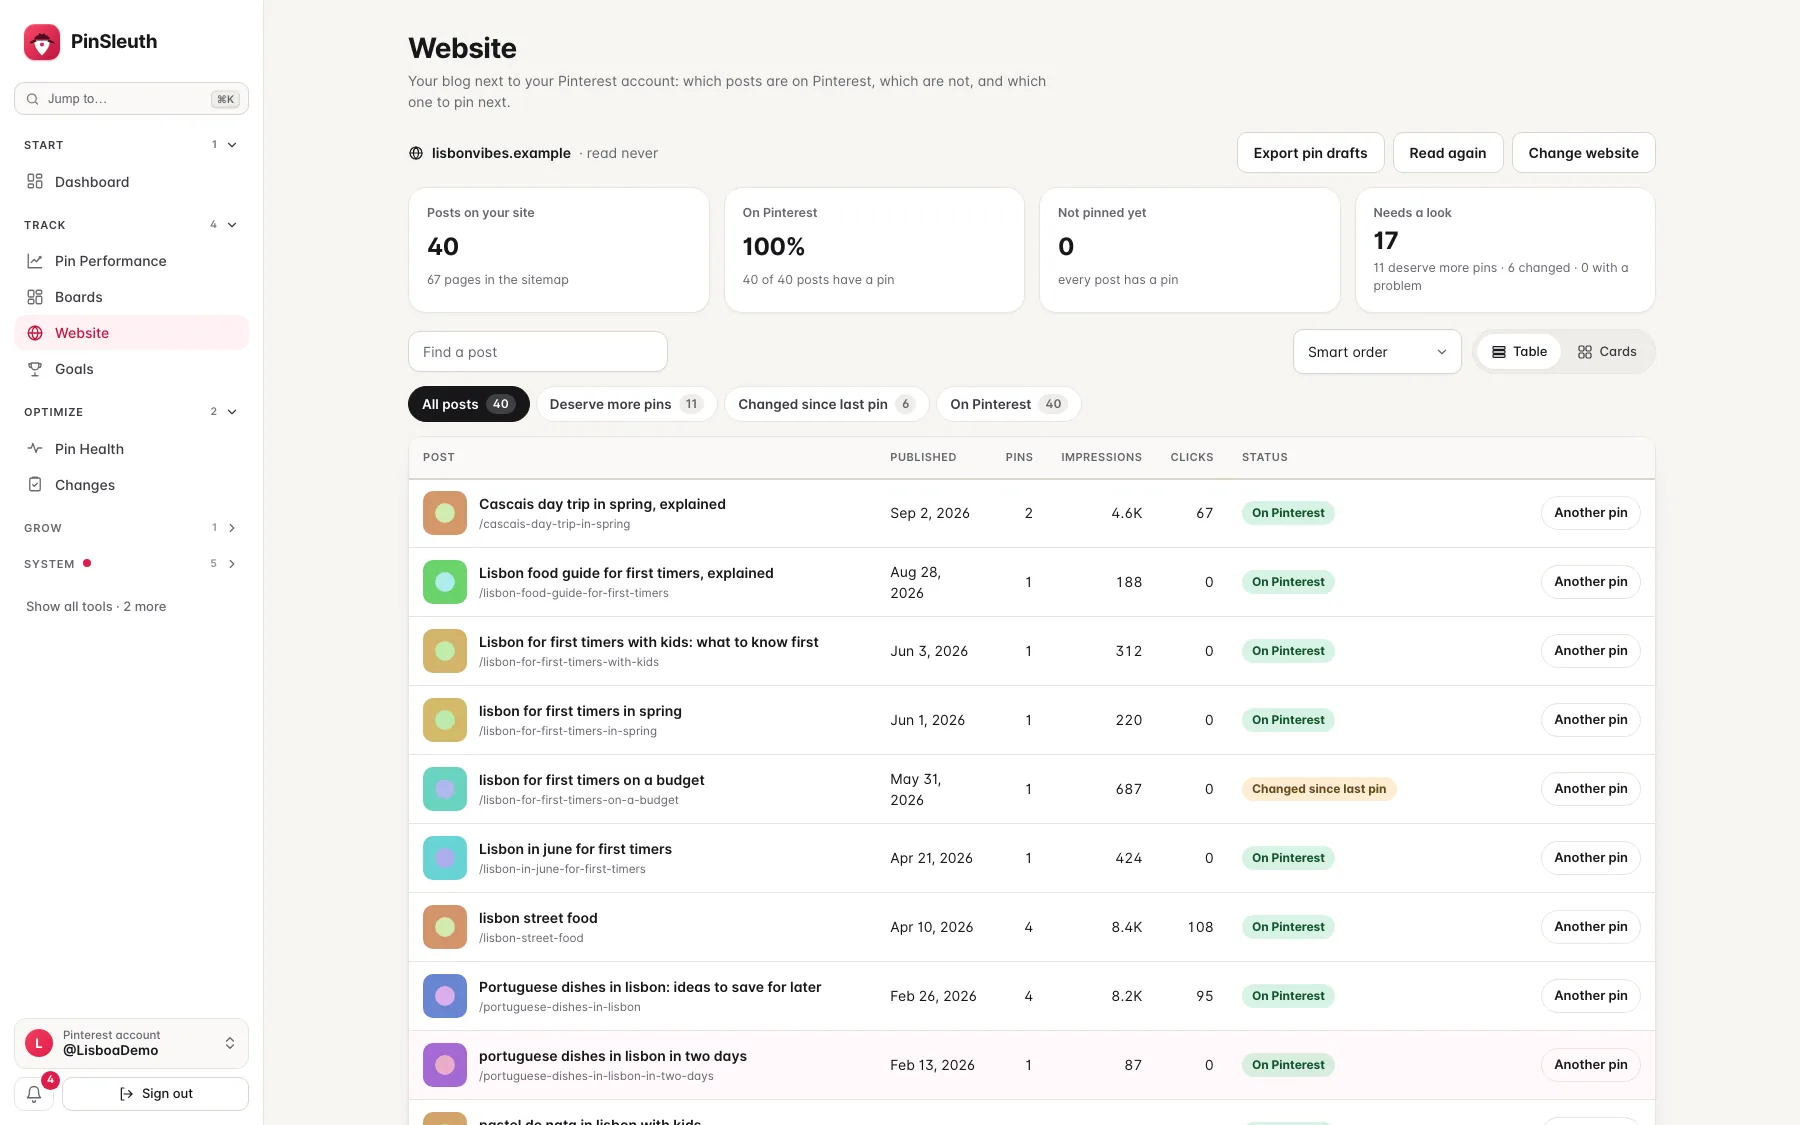Click the globe icon beside lisbonvibes.example
Screen dimensions: 1800x1125
[x=416, y=153]
